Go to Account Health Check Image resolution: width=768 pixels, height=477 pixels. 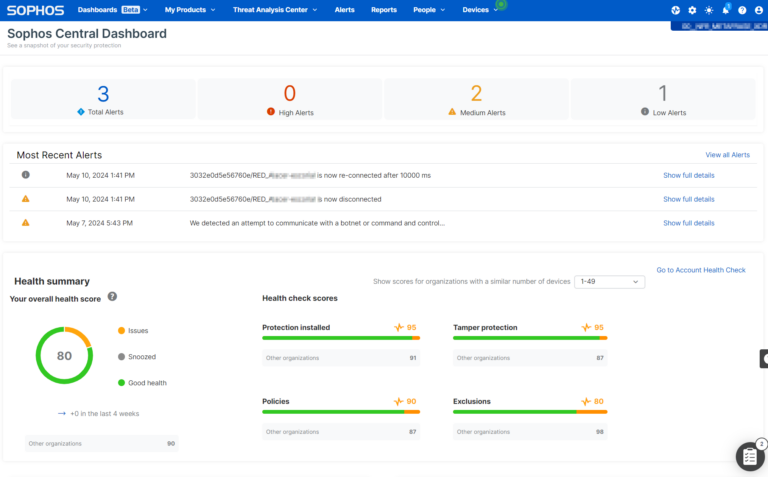(701, 270)
